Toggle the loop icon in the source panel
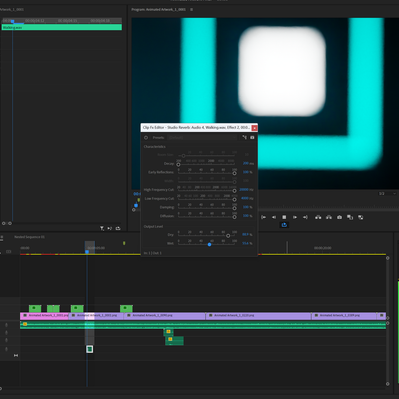 pyautogui.click(x=118, y=228)
